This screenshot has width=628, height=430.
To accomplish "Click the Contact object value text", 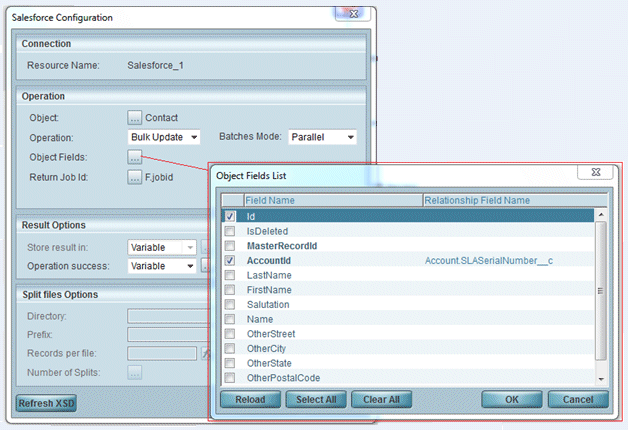I will pyautogui.click(x=161, y=118).
